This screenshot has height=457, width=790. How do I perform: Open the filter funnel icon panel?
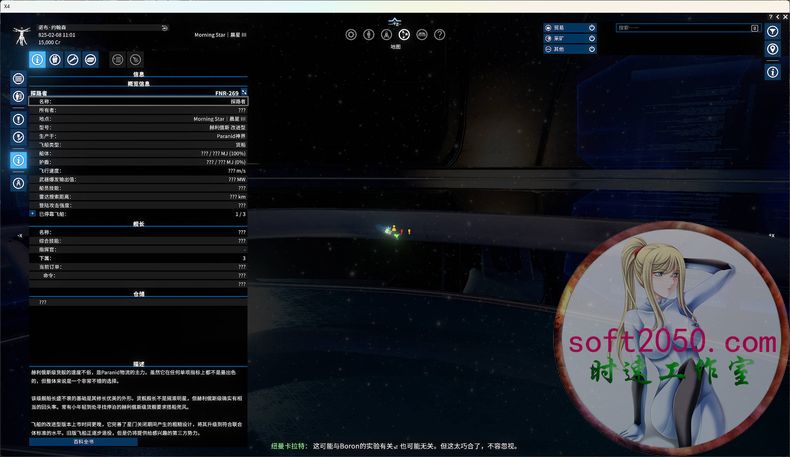tap(773, 30)
